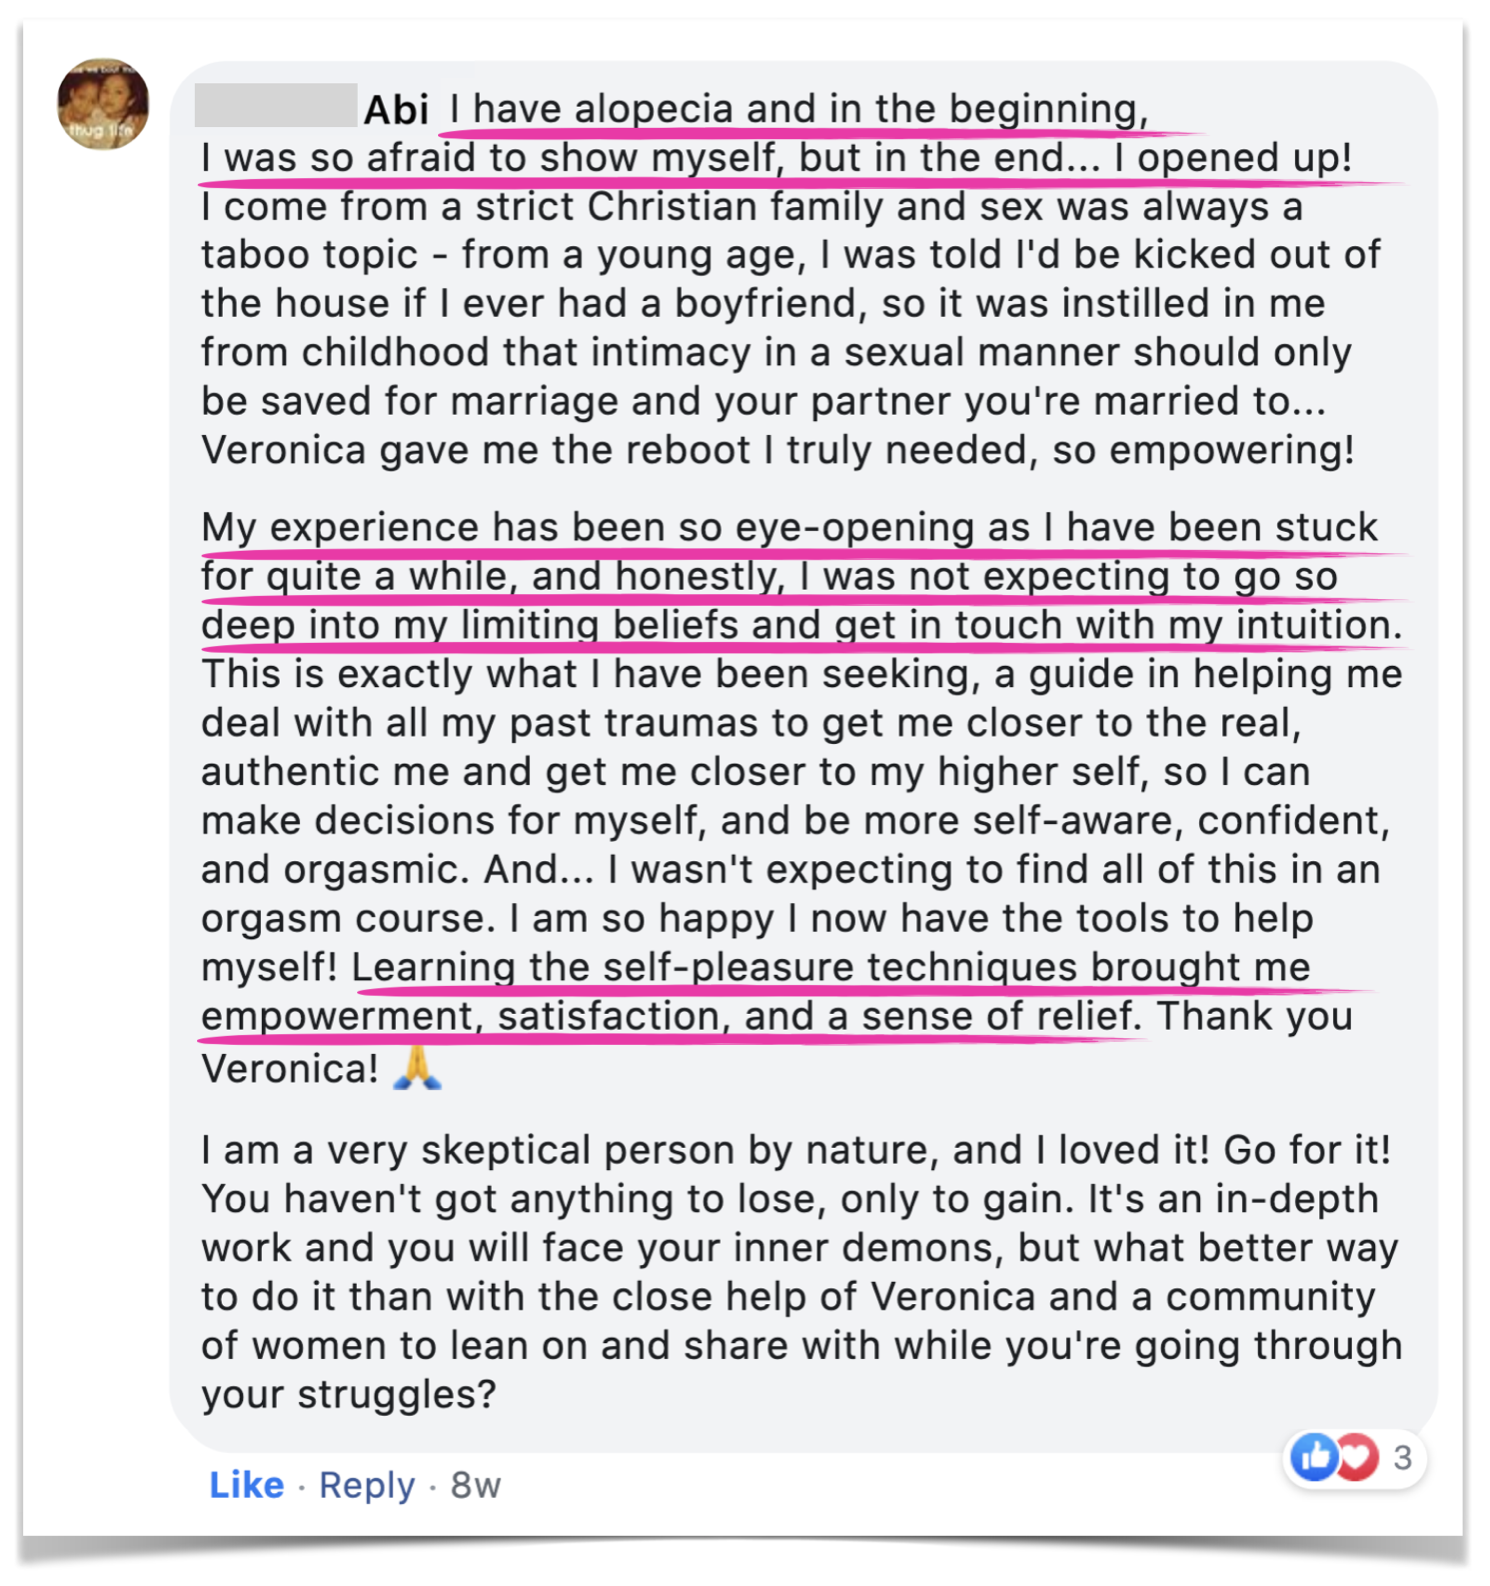The width and height of the screenshot is (1490, 1586).
Task: Open the 8w comment timestamp
Action: pos(475,1485)
